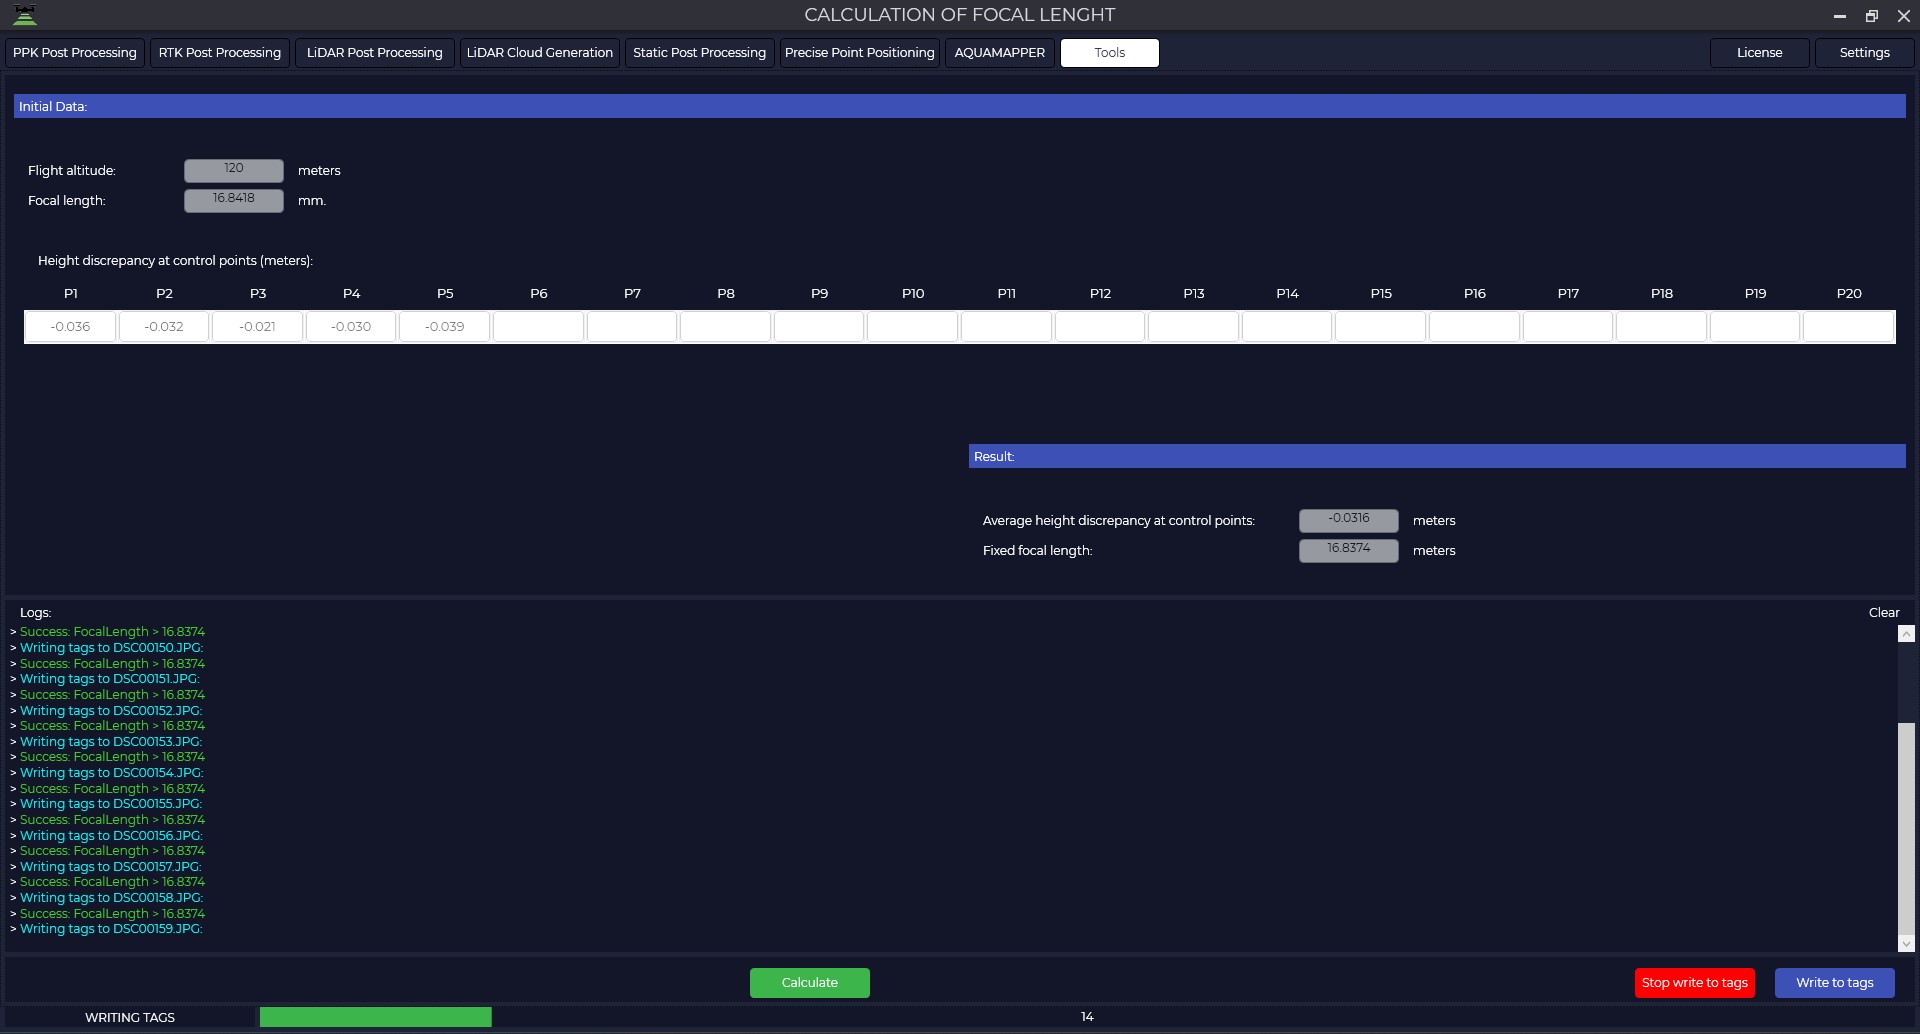Click the Flight altitude field
The height and width of the screenshot is (1034, 1920).
tap(234, 170)
